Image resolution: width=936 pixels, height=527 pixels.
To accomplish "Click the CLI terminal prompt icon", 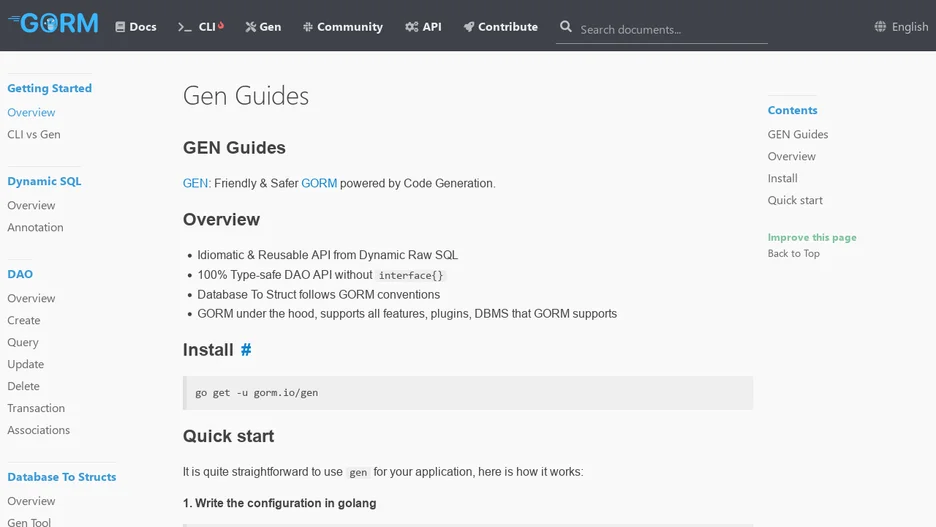I will [x=185, y=27].
